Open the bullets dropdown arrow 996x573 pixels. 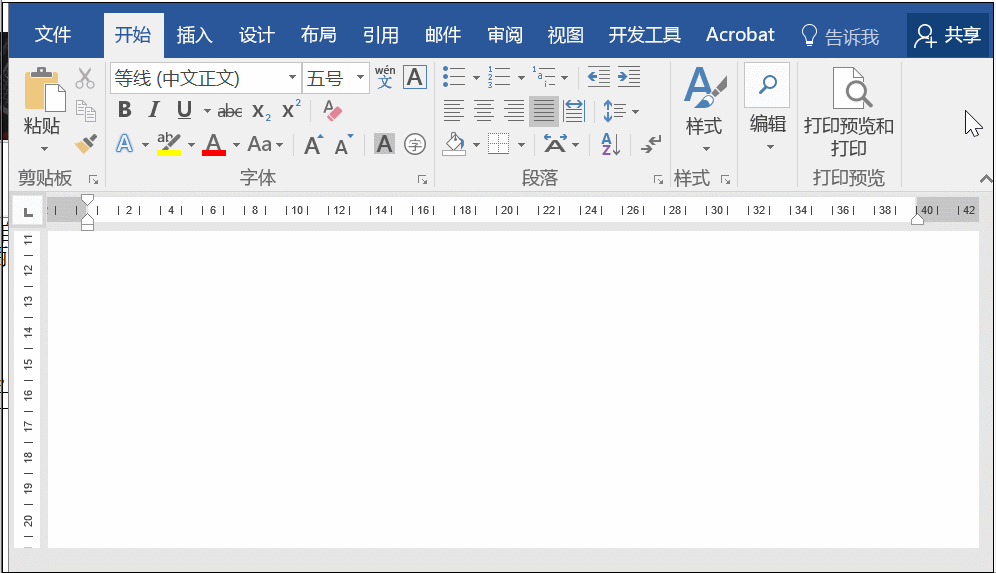[x=476, y=78]
